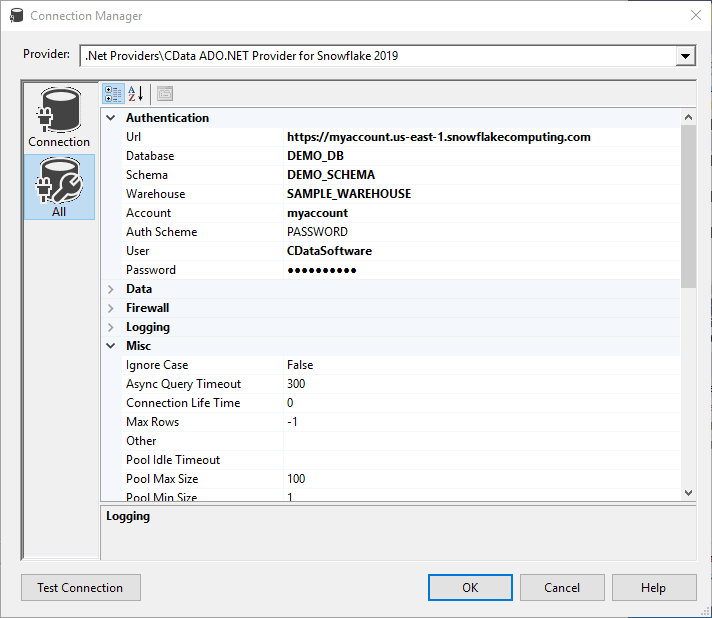Screen dimensions: 712x618
Task: Select the Schema property label
Action: (x=147, y=175)
